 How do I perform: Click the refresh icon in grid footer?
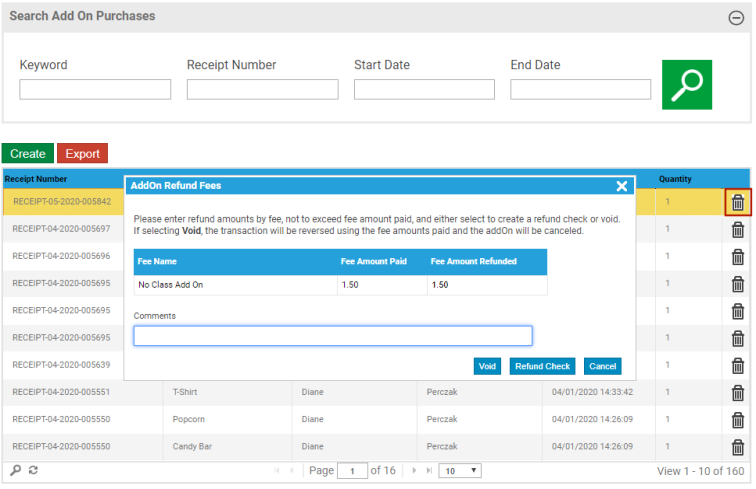[x=33, y=470]
